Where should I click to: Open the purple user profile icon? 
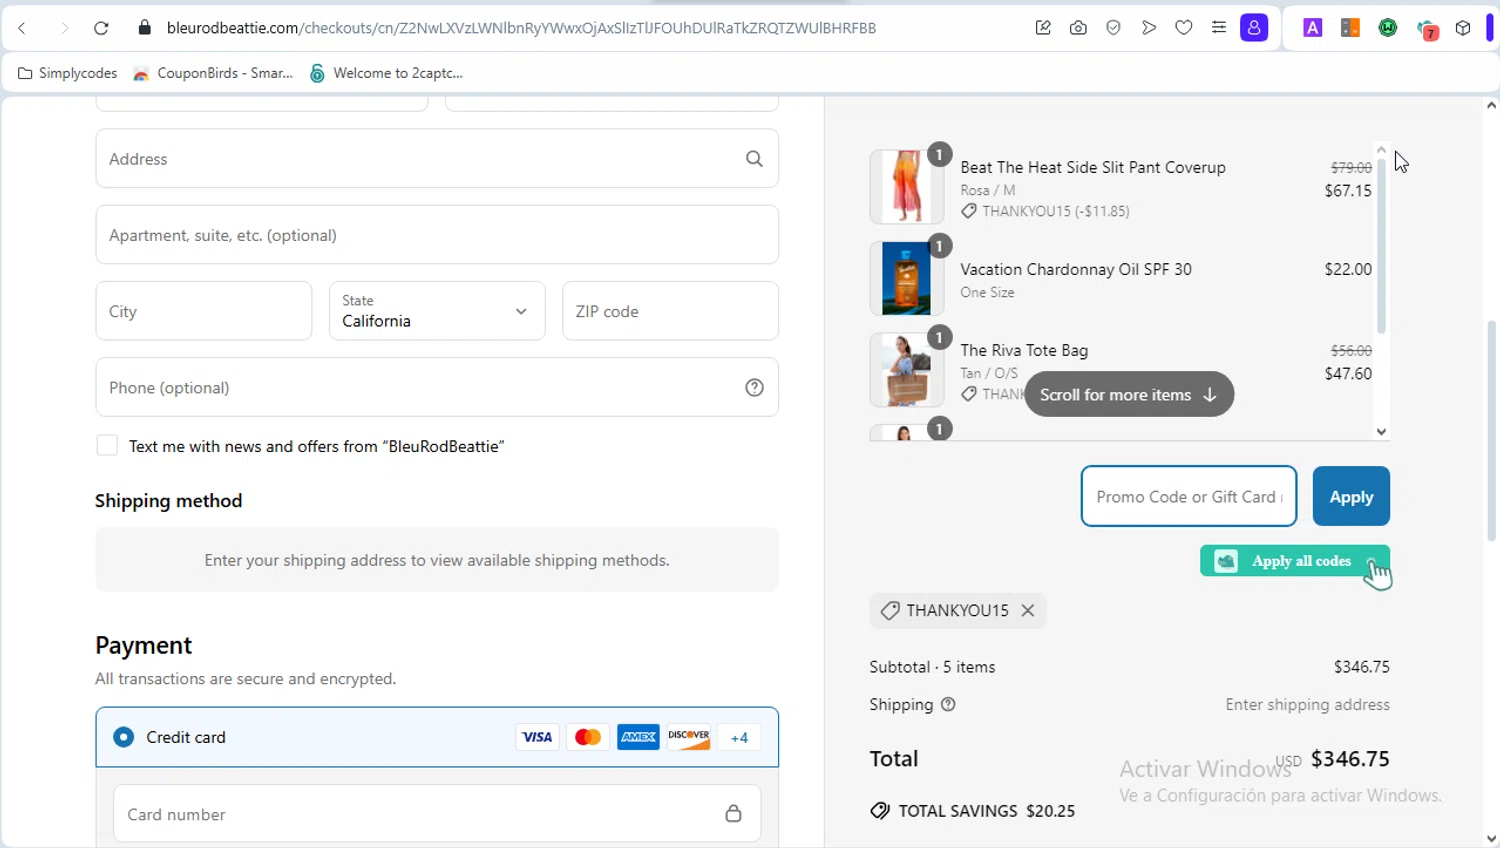1254,28
